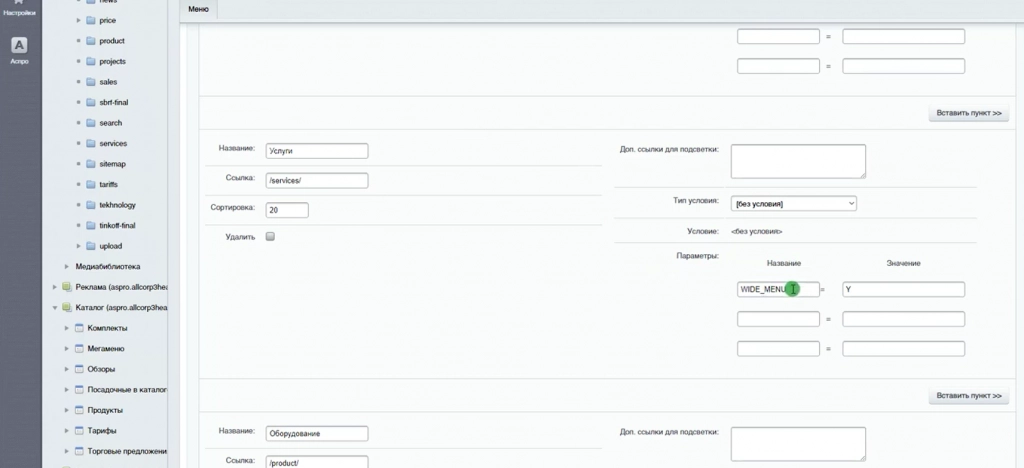Click the Тарифы infoblock icon

[79, 431]
